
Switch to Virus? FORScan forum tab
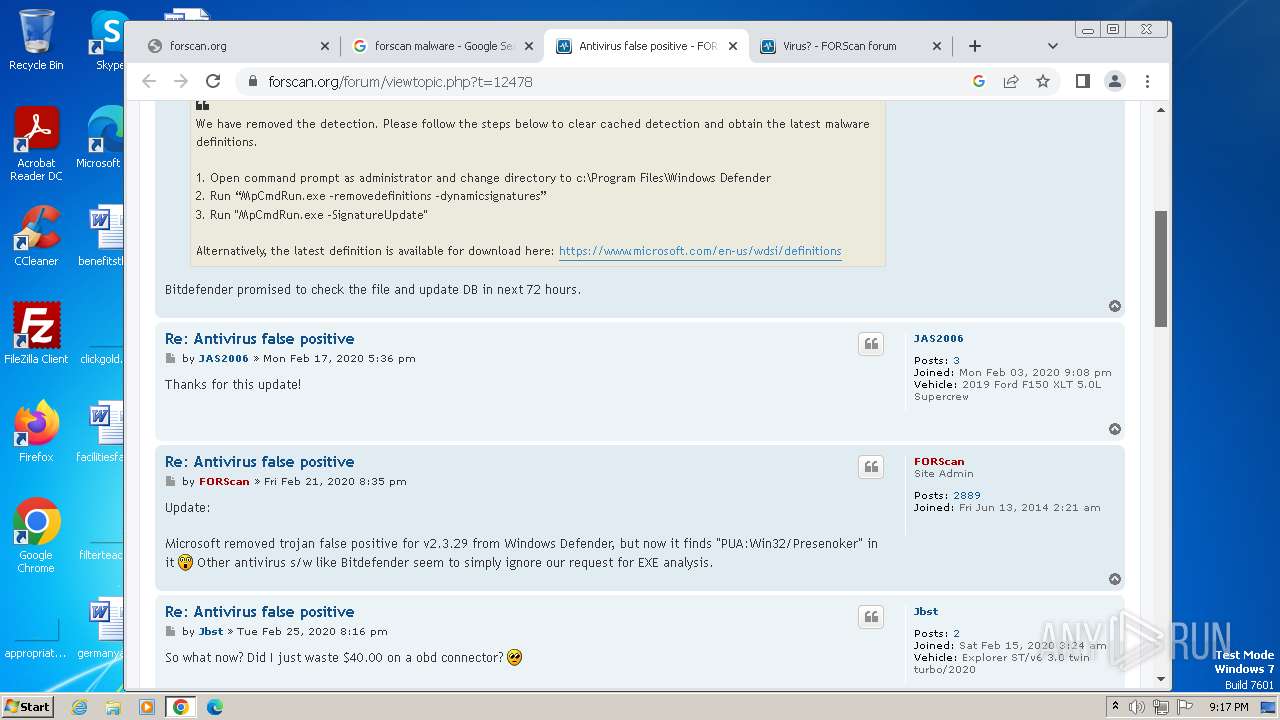(850, 46)
